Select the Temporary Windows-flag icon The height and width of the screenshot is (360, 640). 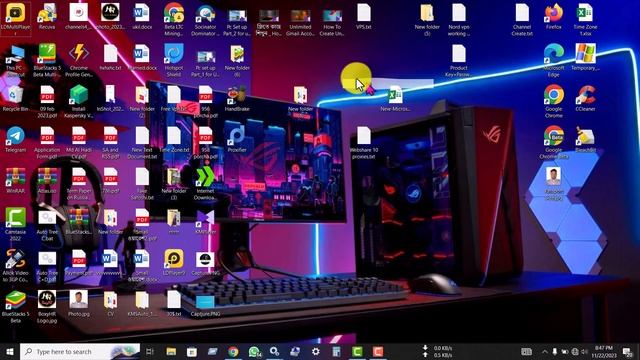(x=585, y=57)
